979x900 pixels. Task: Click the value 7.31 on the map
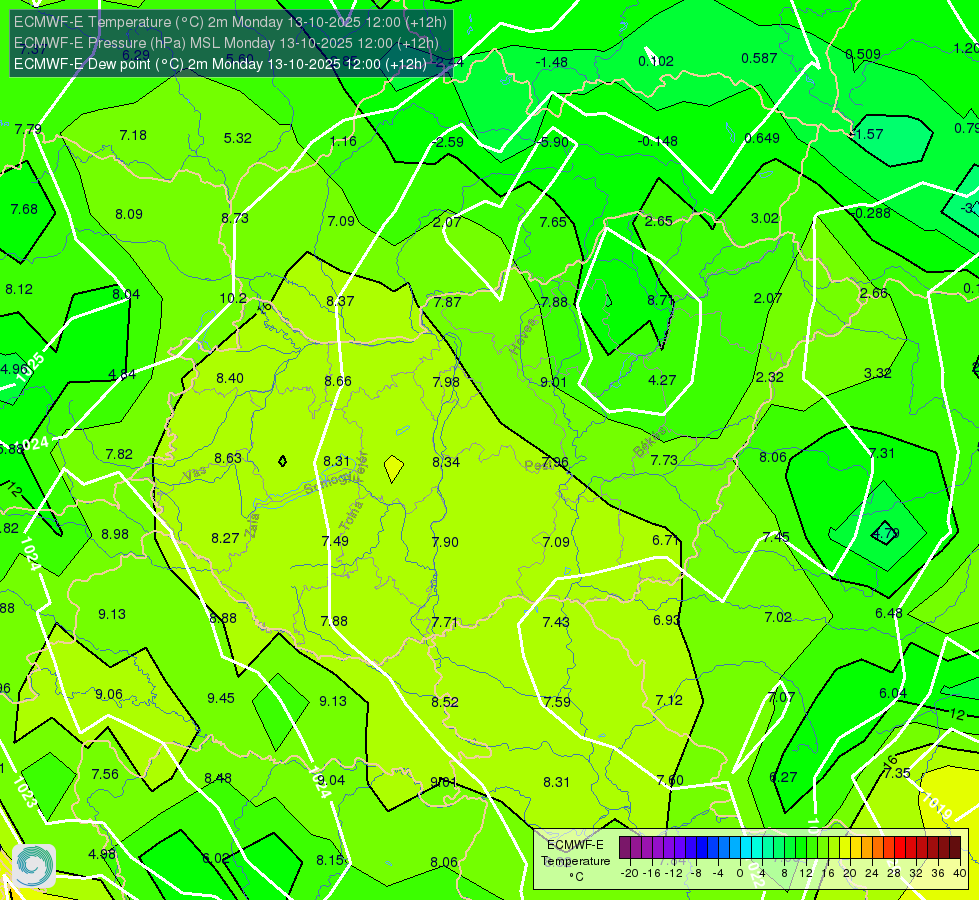(882, 453)
